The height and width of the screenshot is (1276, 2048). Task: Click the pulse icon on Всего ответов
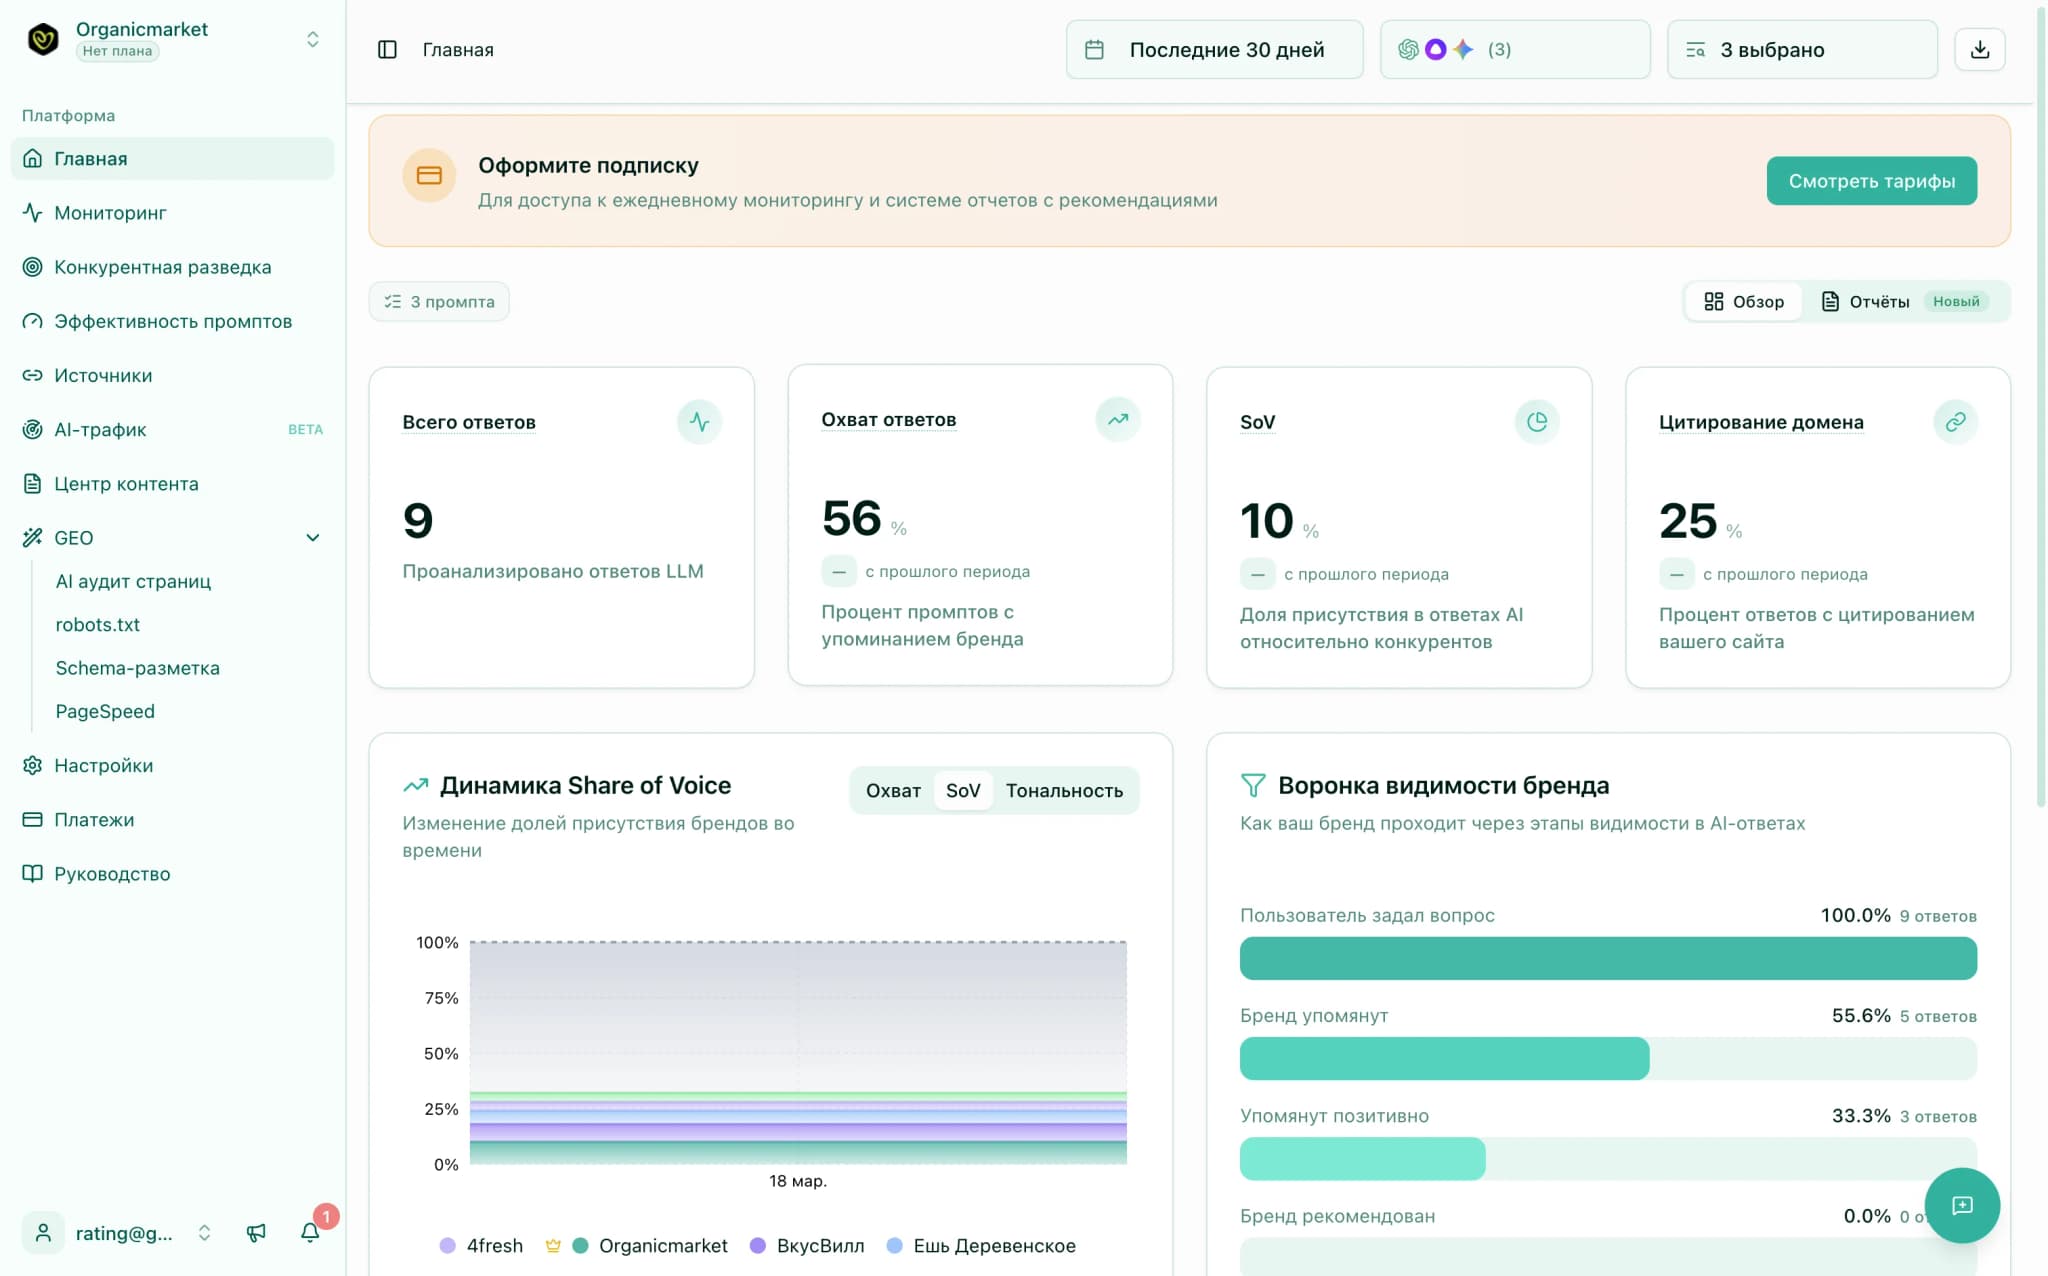click(699, 422)
